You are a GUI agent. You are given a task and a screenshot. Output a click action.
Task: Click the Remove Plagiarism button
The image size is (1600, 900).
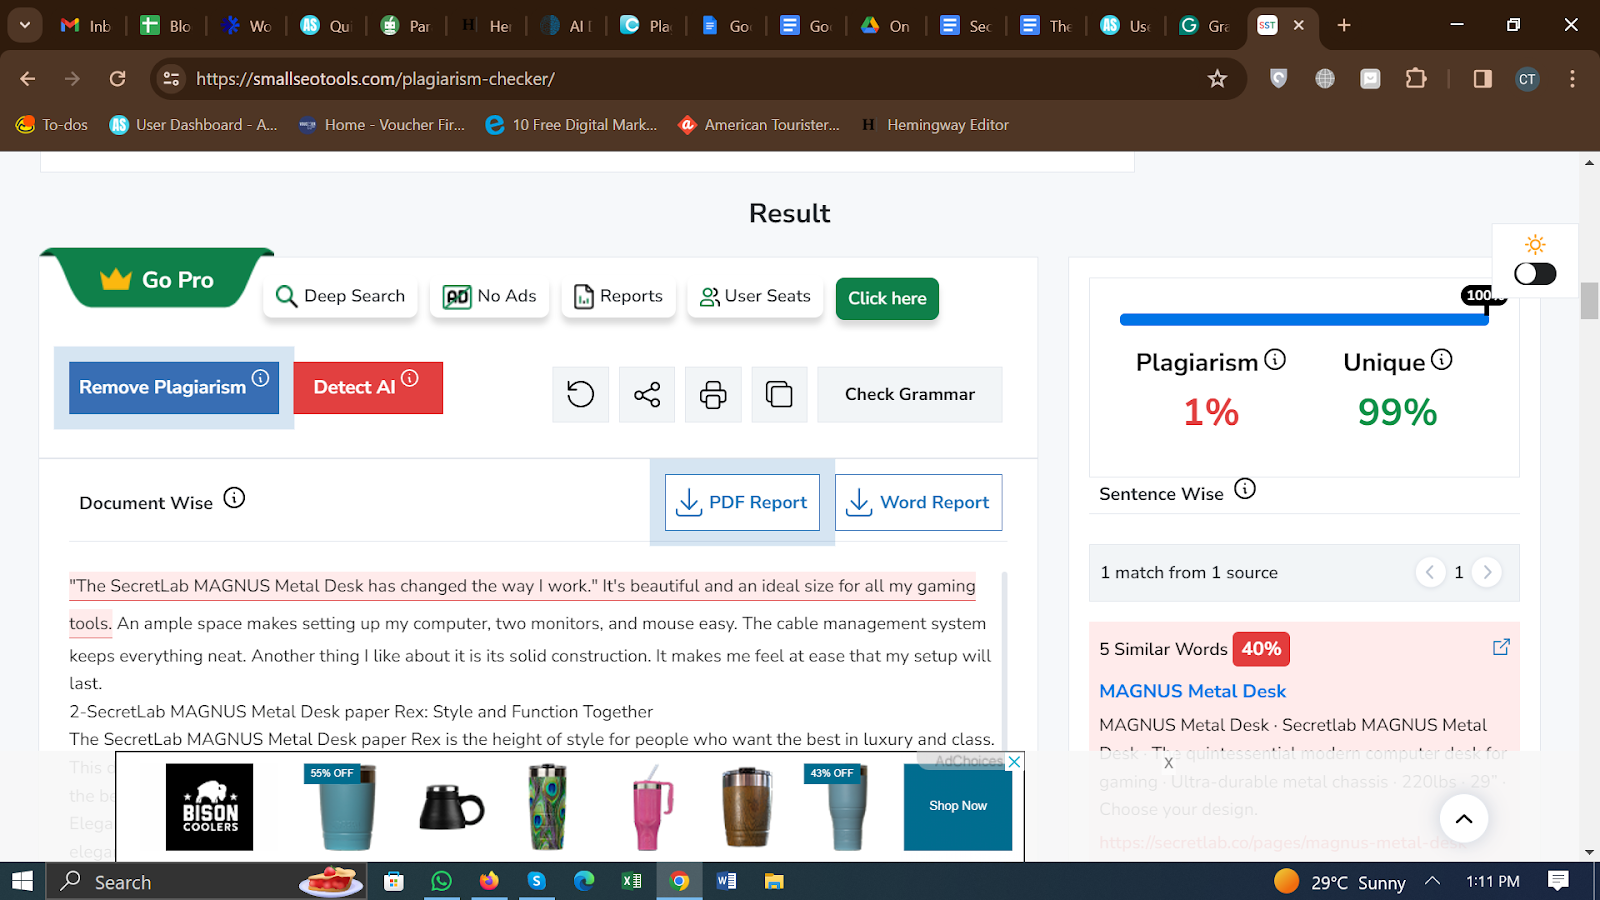pos(174,388)
